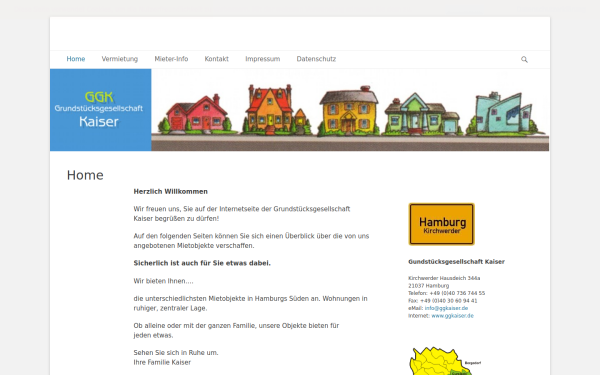Open the Mieter-Info menu item
600x375 pixels.
[x=171, y=59]
